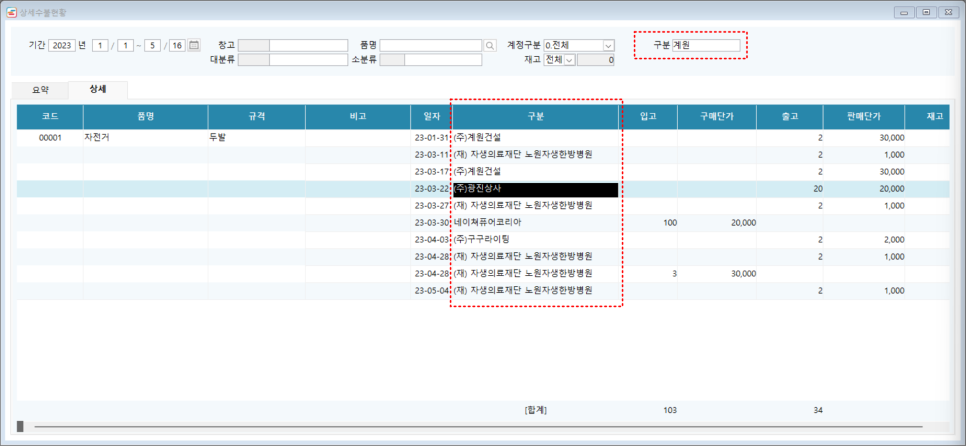The image size is (966, 446).
Task: Open the calendar date picker icon
Action: (194, 45)
